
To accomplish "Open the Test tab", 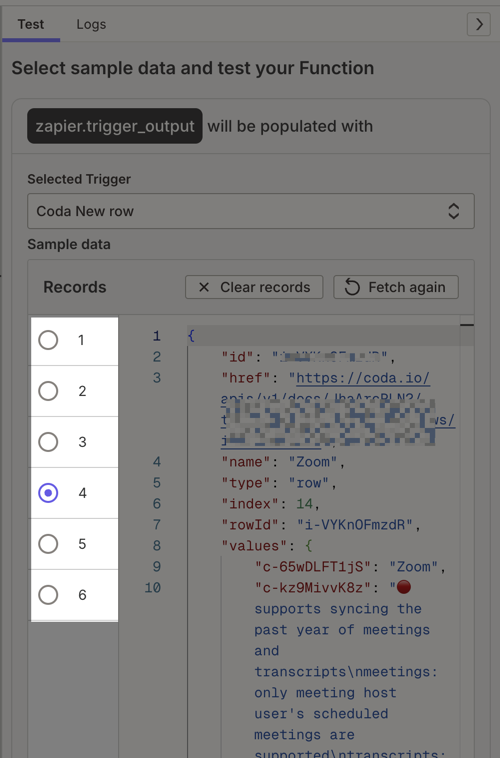I will [31, 24].
